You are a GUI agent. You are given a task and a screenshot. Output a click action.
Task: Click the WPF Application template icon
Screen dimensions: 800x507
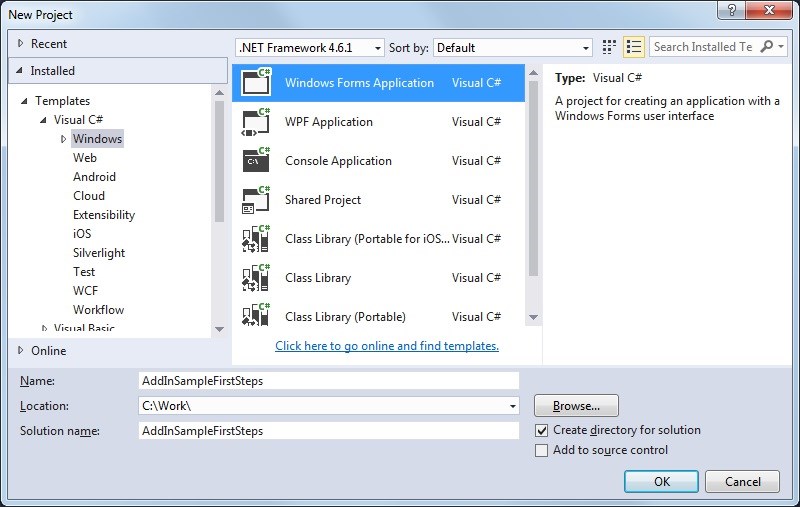coord(256,122)
